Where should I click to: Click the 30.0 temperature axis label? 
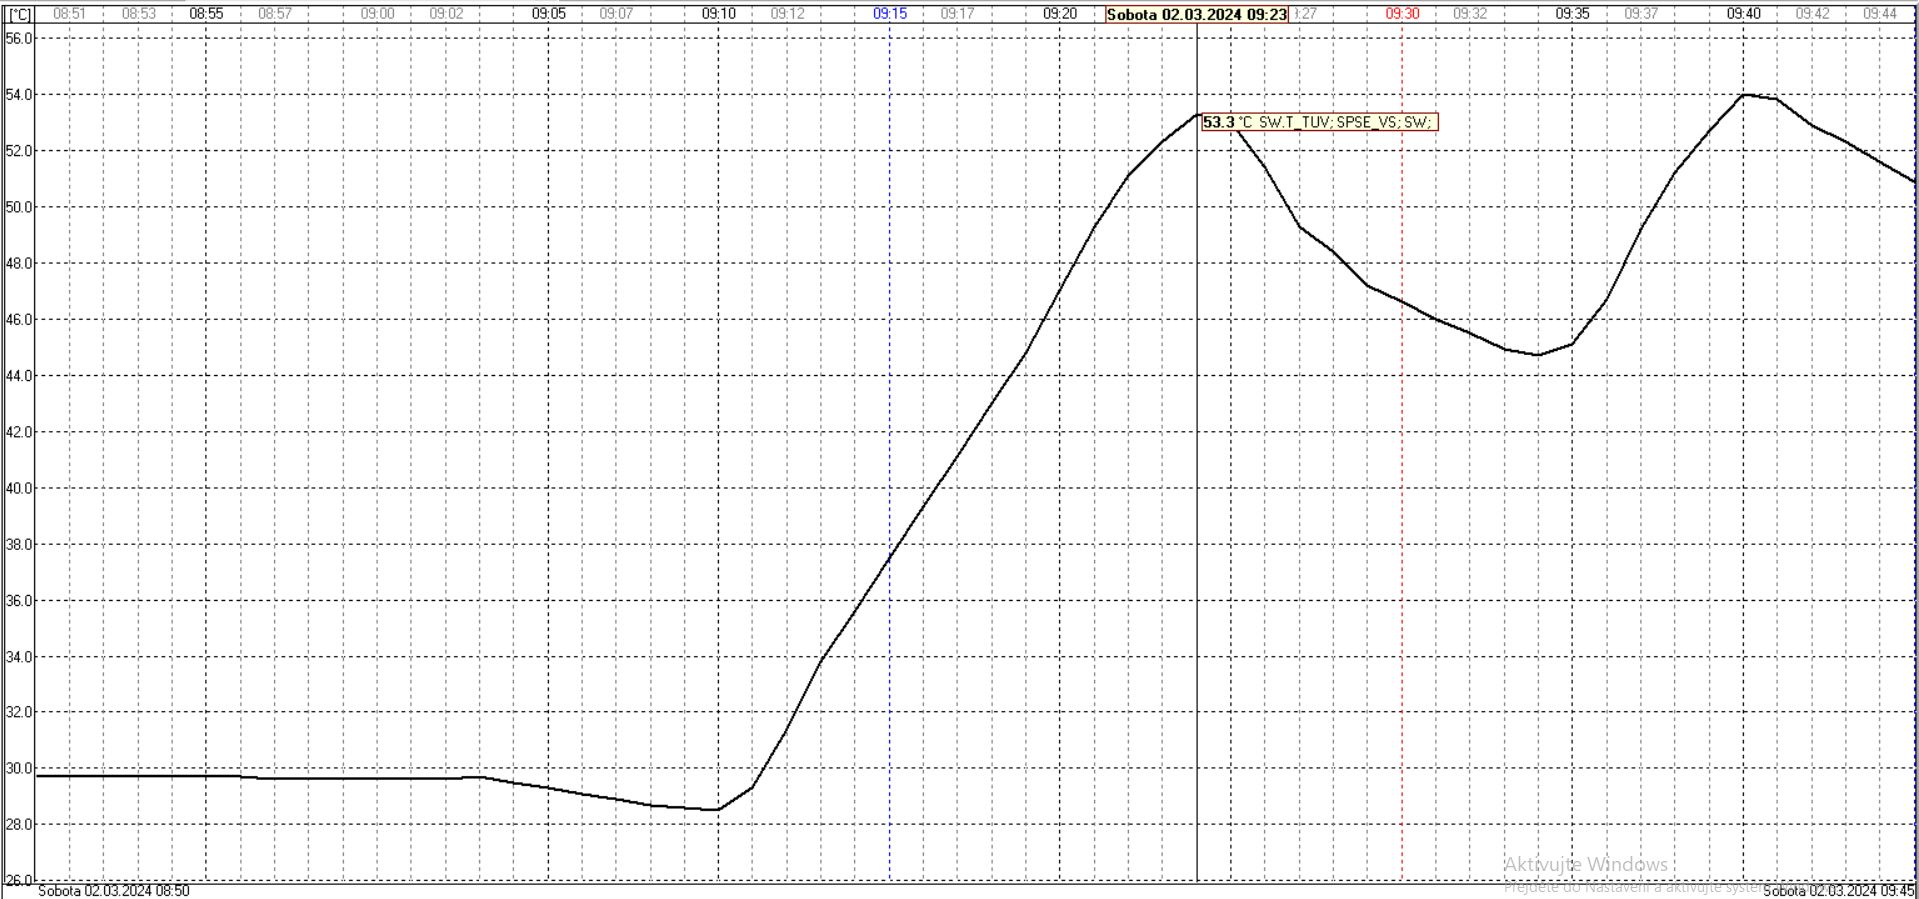[x=19, y=769]
